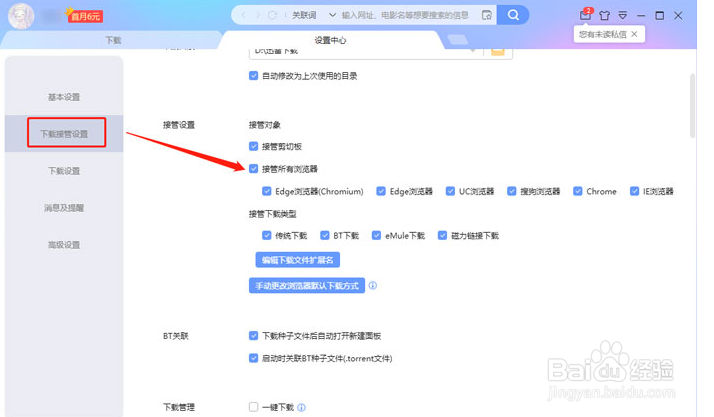Go back with the left arrow
Viewport: 714px width, 417px height.
pos(243,15)
